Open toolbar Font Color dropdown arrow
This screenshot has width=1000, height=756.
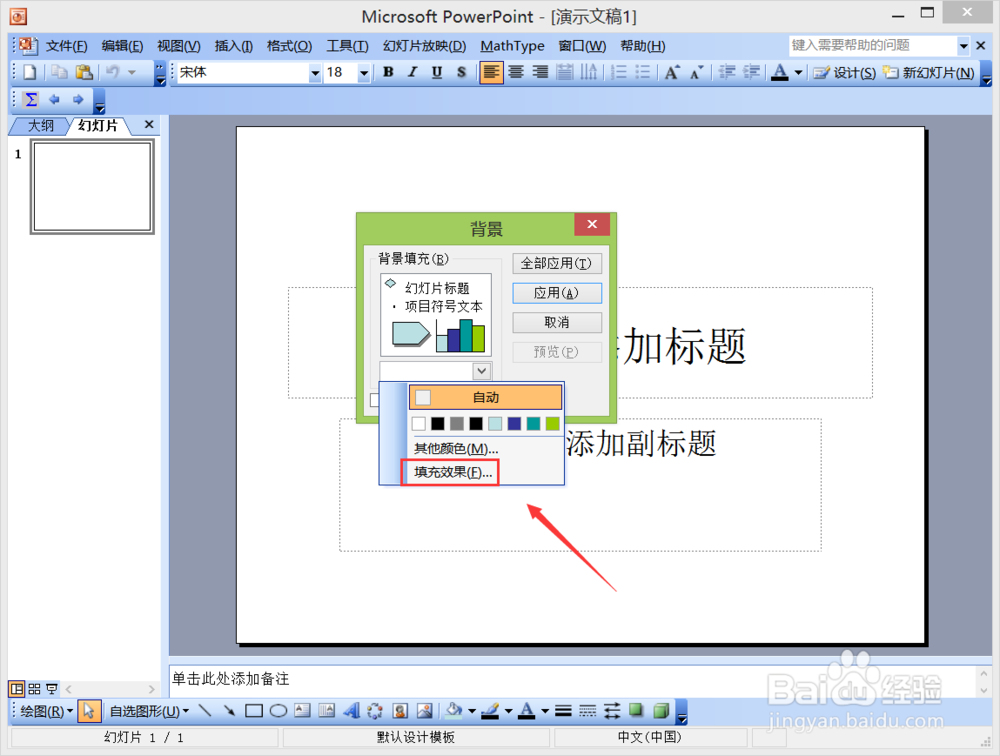[798, 73]
